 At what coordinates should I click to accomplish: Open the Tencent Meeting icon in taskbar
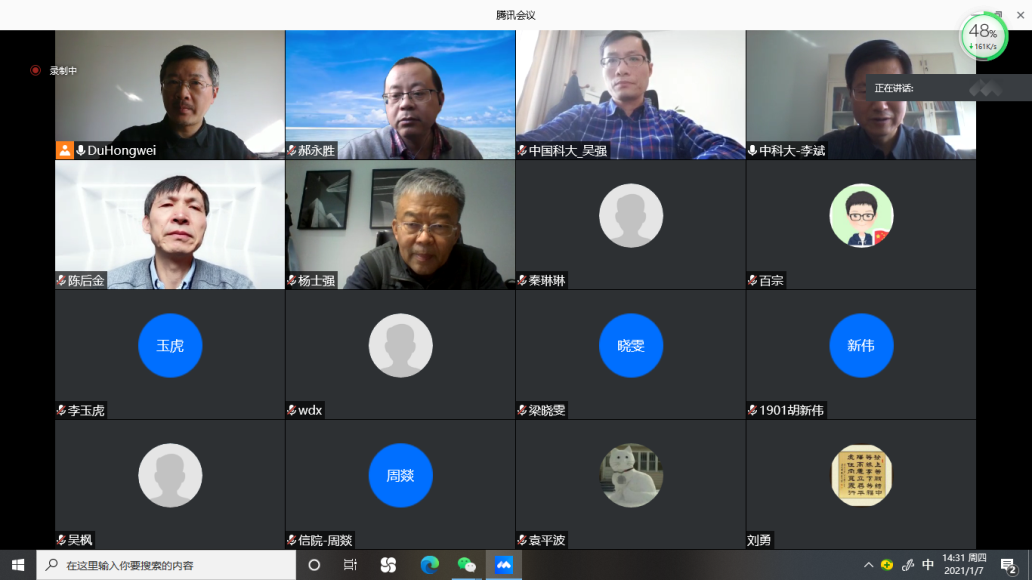[x=504, y=565]
